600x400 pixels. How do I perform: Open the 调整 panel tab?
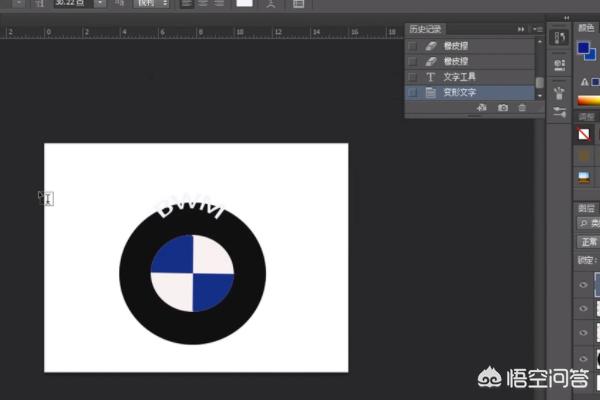click(586, 117)
